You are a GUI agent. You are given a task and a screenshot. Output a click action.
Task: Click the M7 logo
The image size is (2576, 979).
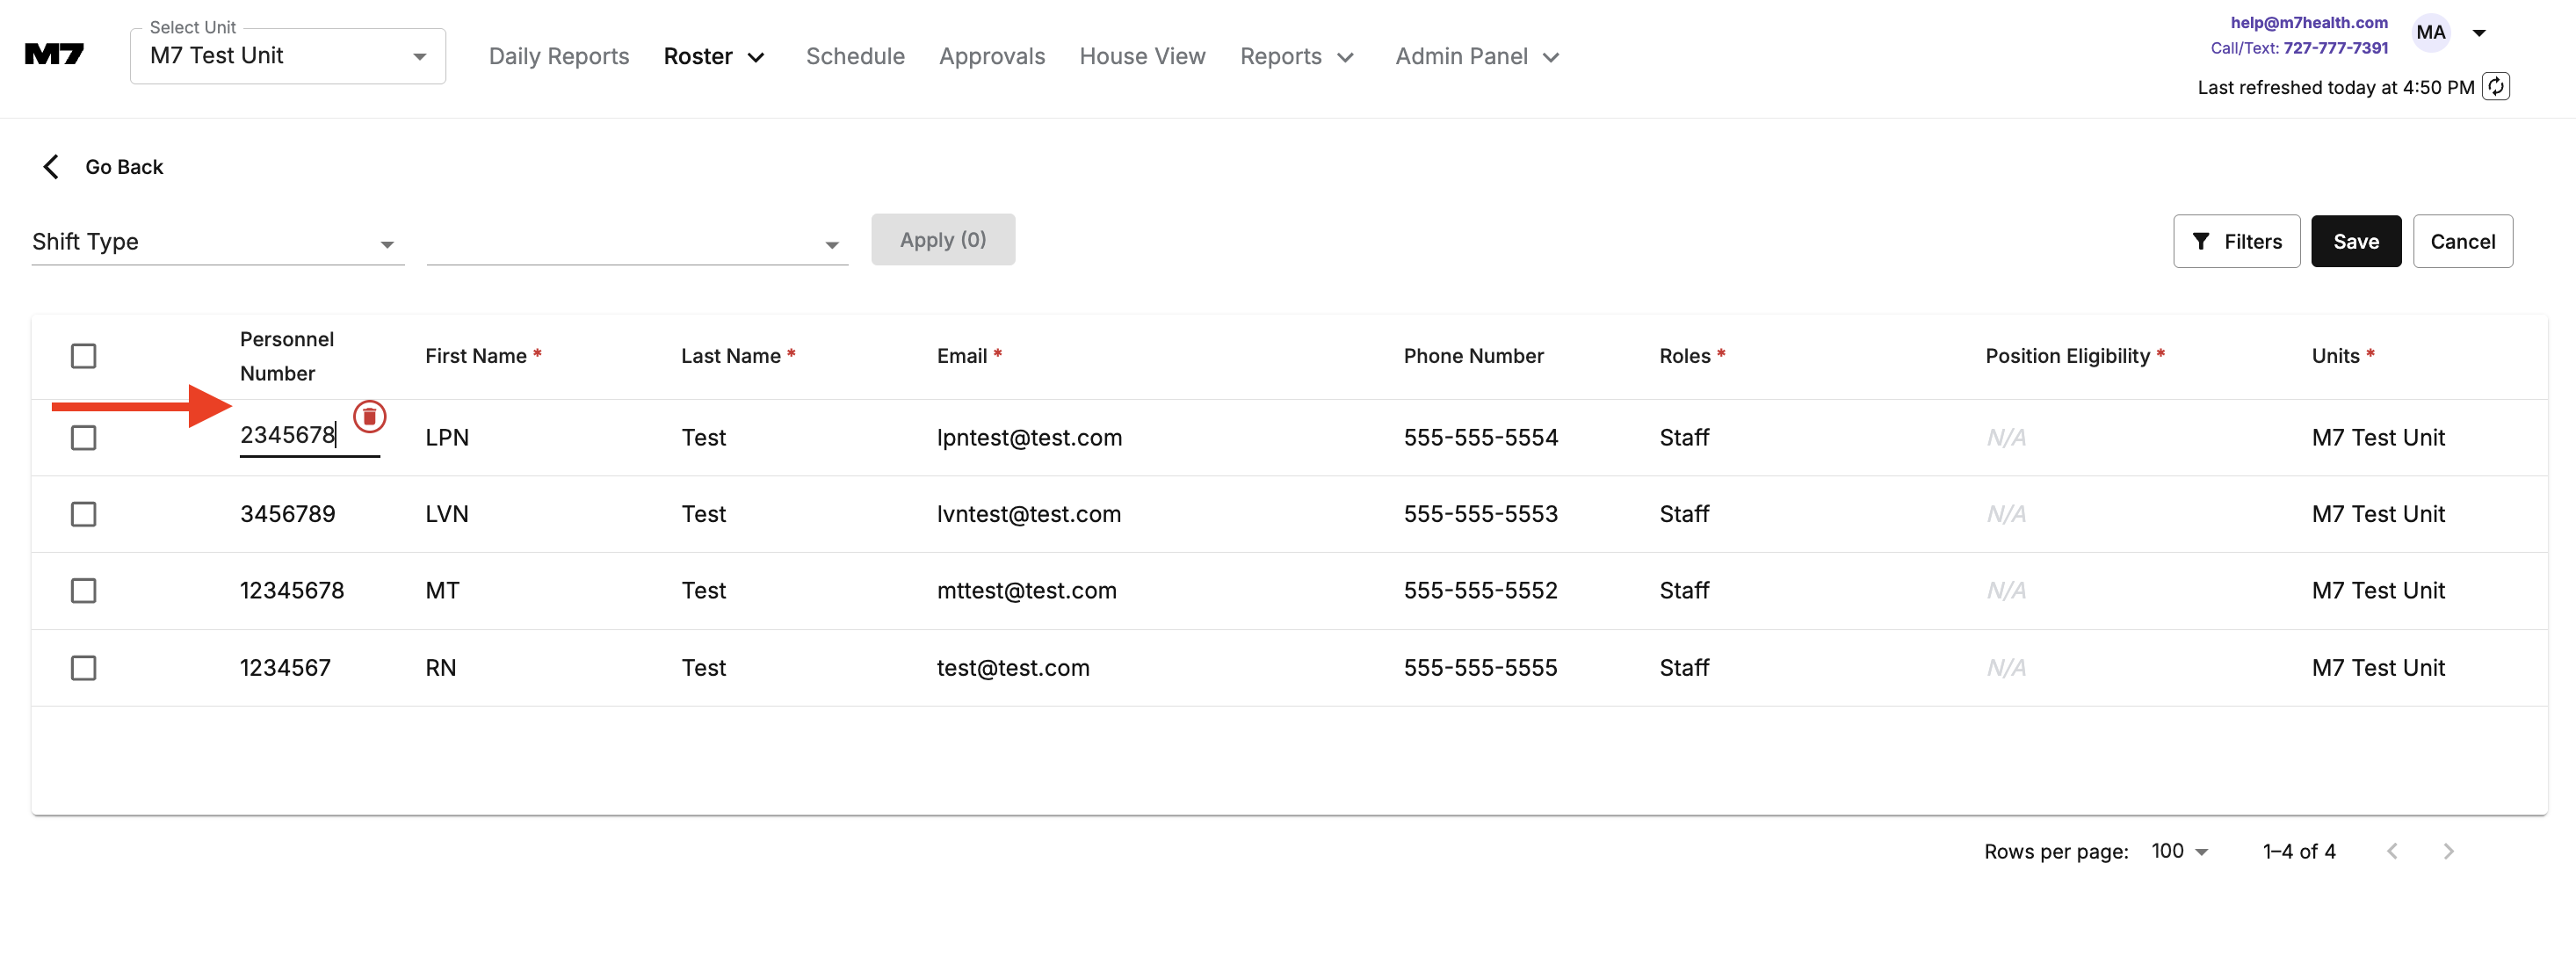[54, 55]
